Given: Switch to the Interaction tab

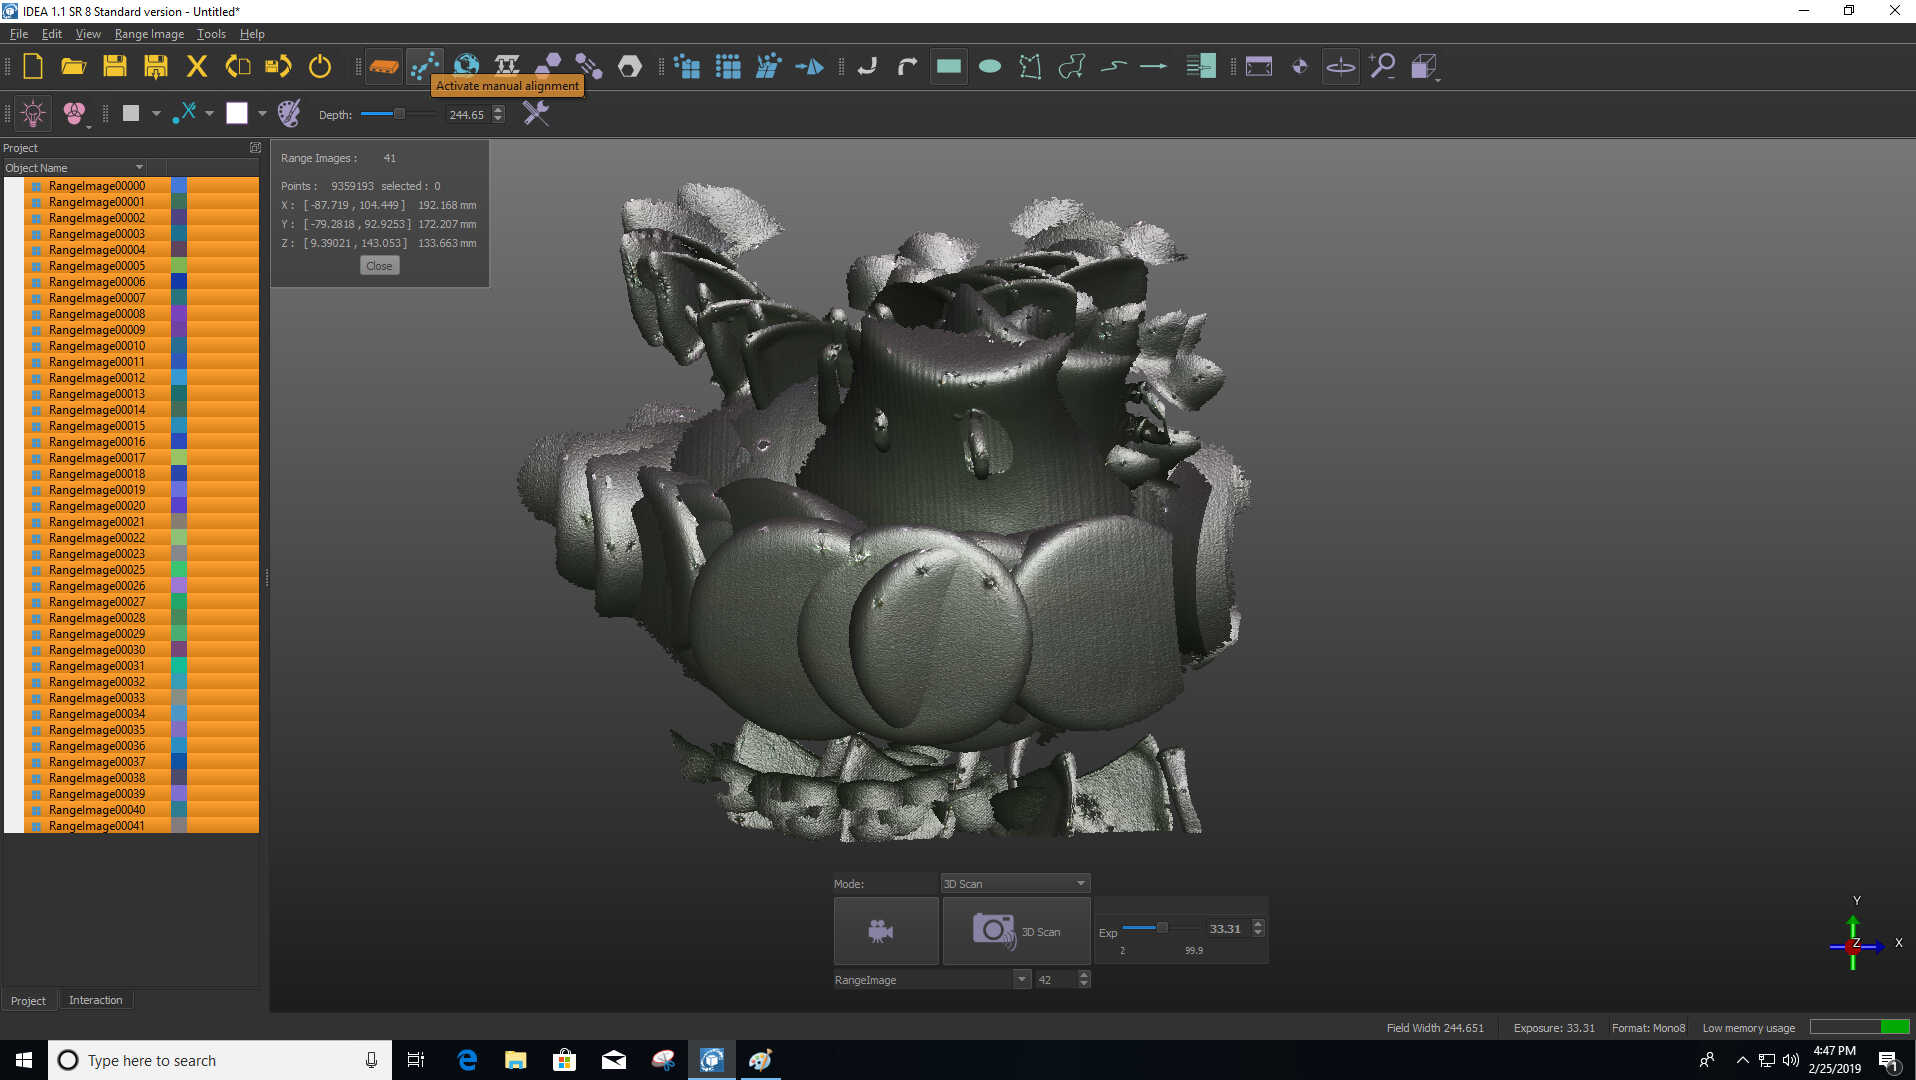Looking at the screenshot, I should 95,1000.
